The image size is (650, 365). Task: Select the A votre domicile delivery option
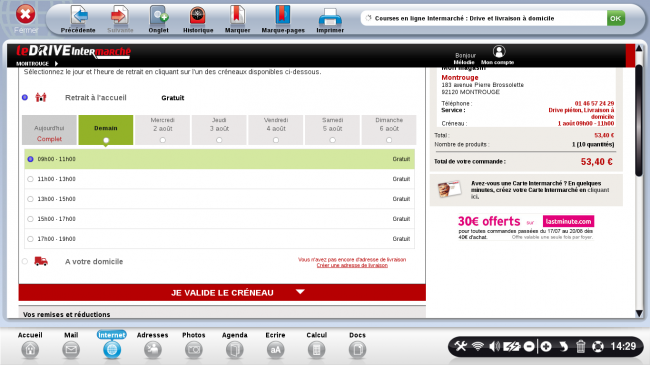(25, 261)
